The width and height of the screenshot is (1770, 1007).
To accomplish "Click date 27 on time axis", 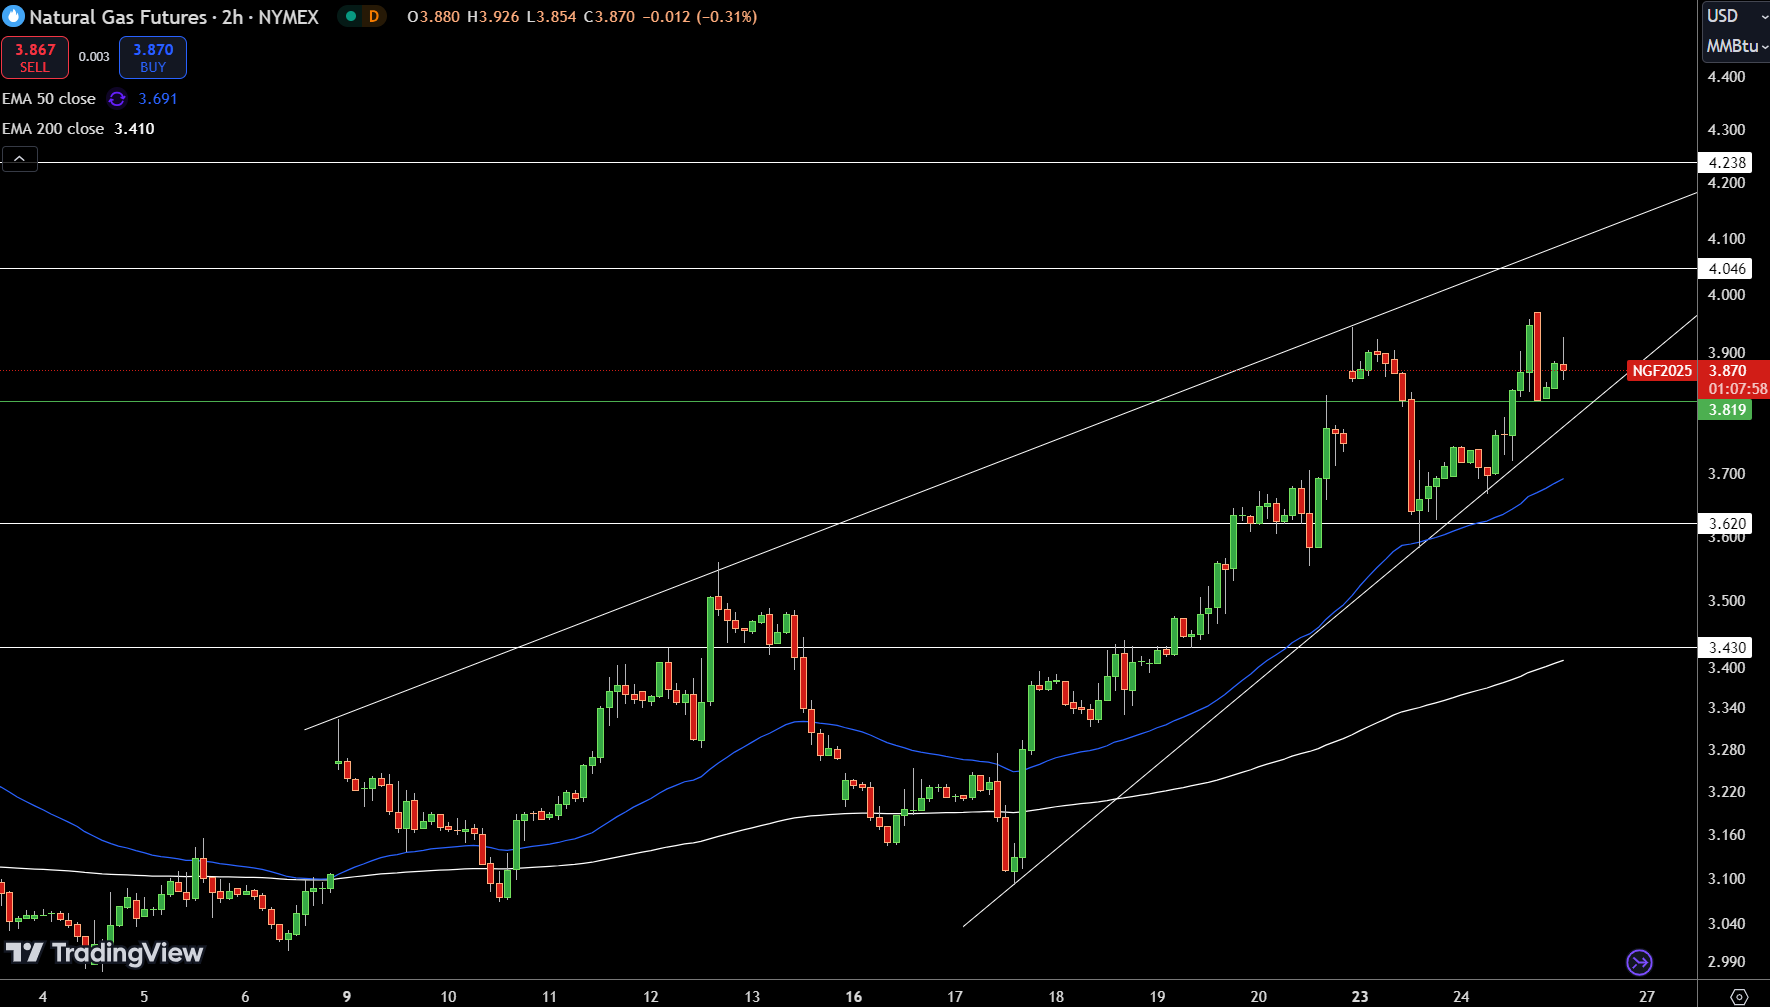I will pyautogui.click(x=1647, y=996).
